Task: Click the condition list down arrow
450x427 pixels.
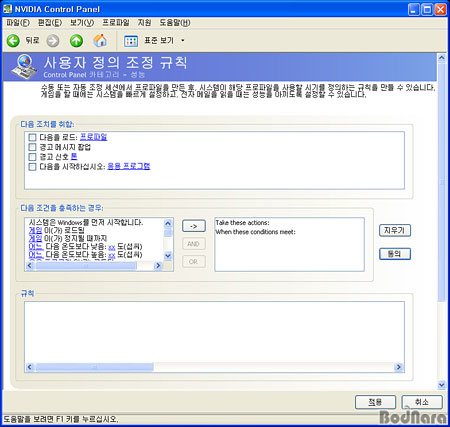Action: [168, 256]
